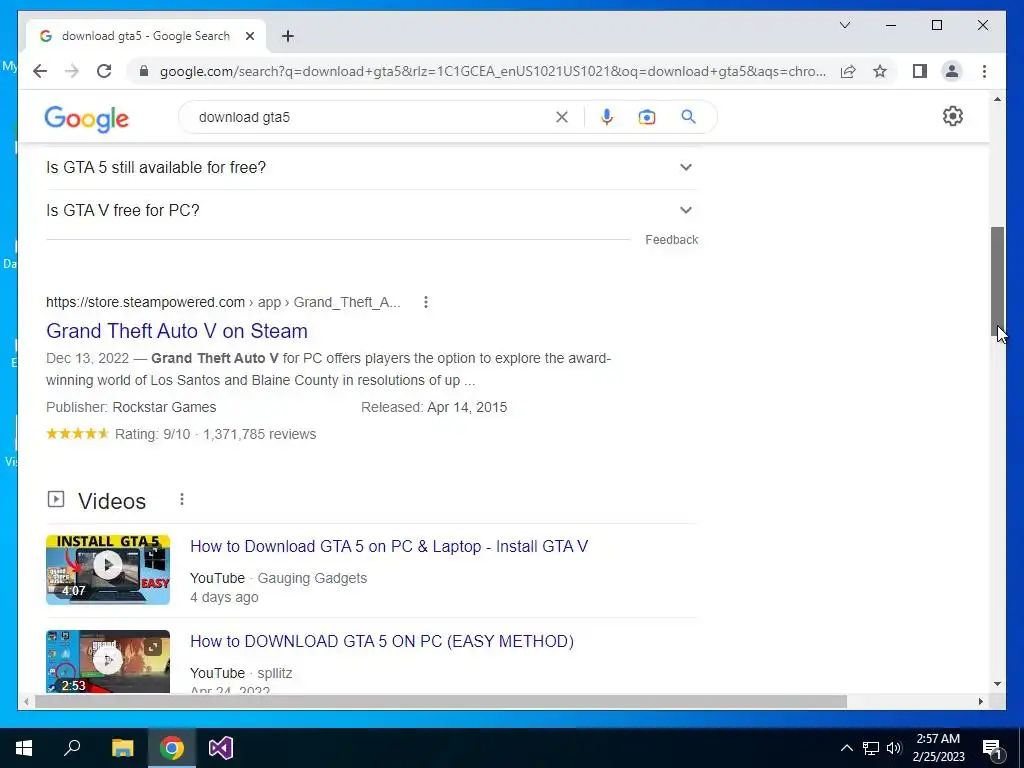
Task: Click 'Publisher: Rockstar Games' text
Action: pyautogui.click(x=131, y=407)
